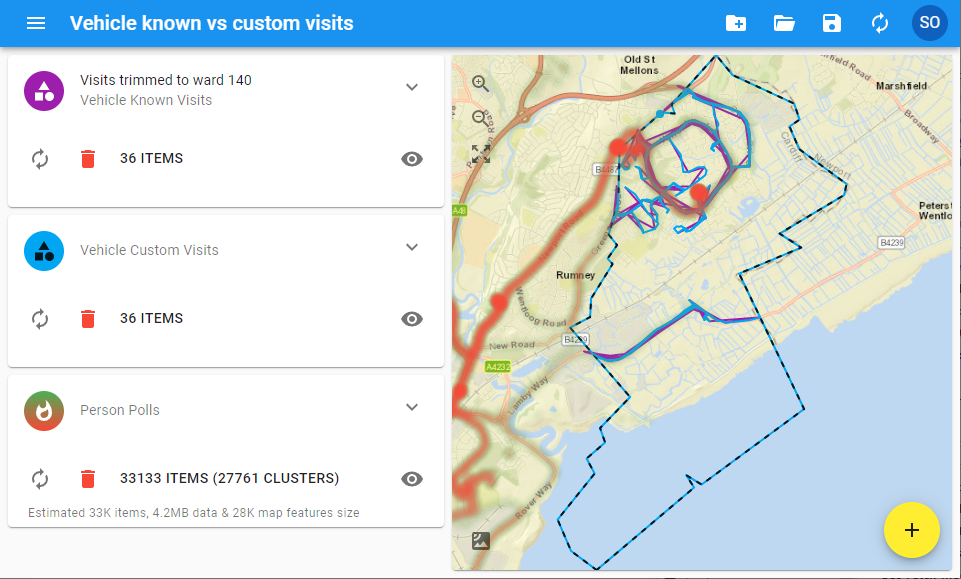The image size is (961, 579).
Task: Expand the Vehicle Custom Visits layer
Action: click(x=412, y=247)
